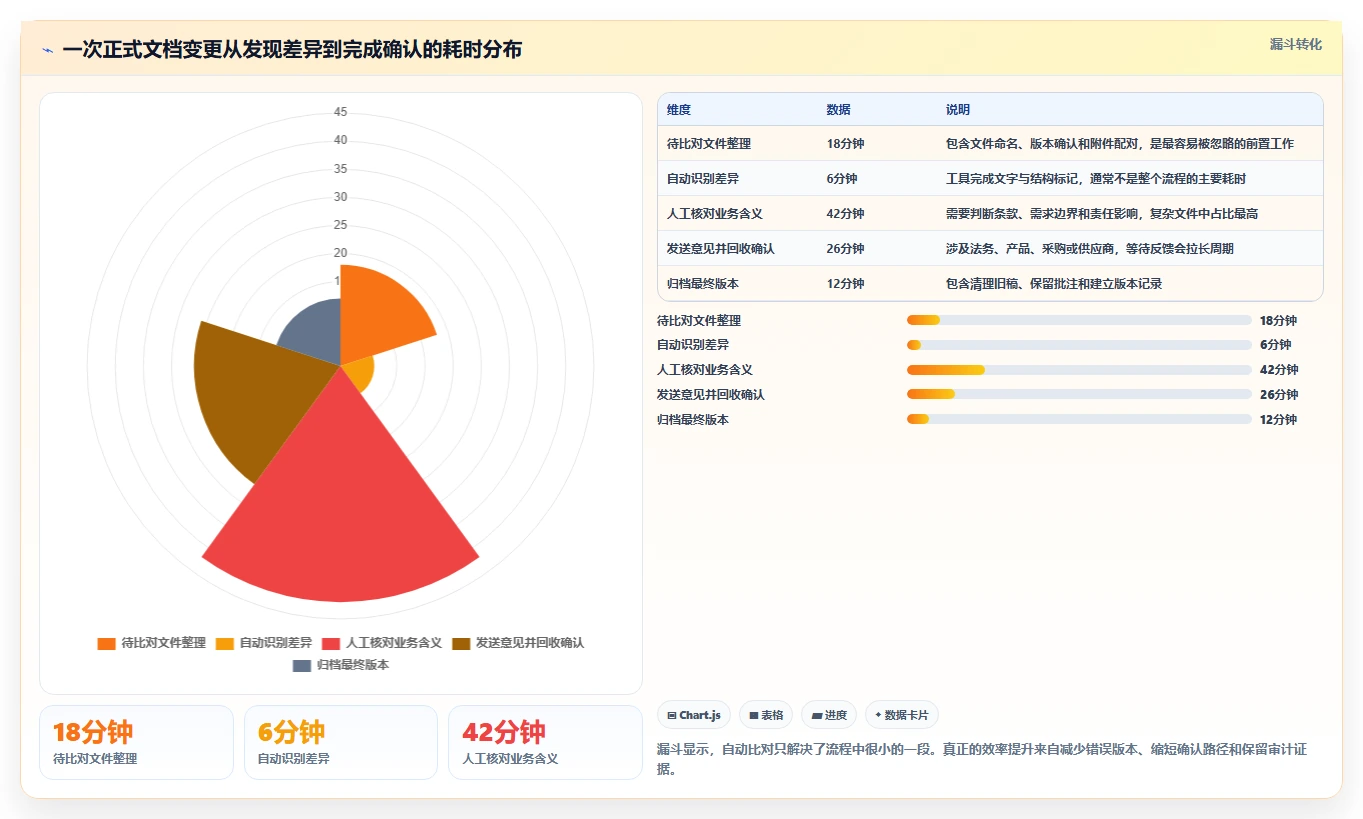This screenshot has height=819, width=1363.
Task: Click the summary paragraph starting 漏斗显示
Action: click(x=982, y=759)
